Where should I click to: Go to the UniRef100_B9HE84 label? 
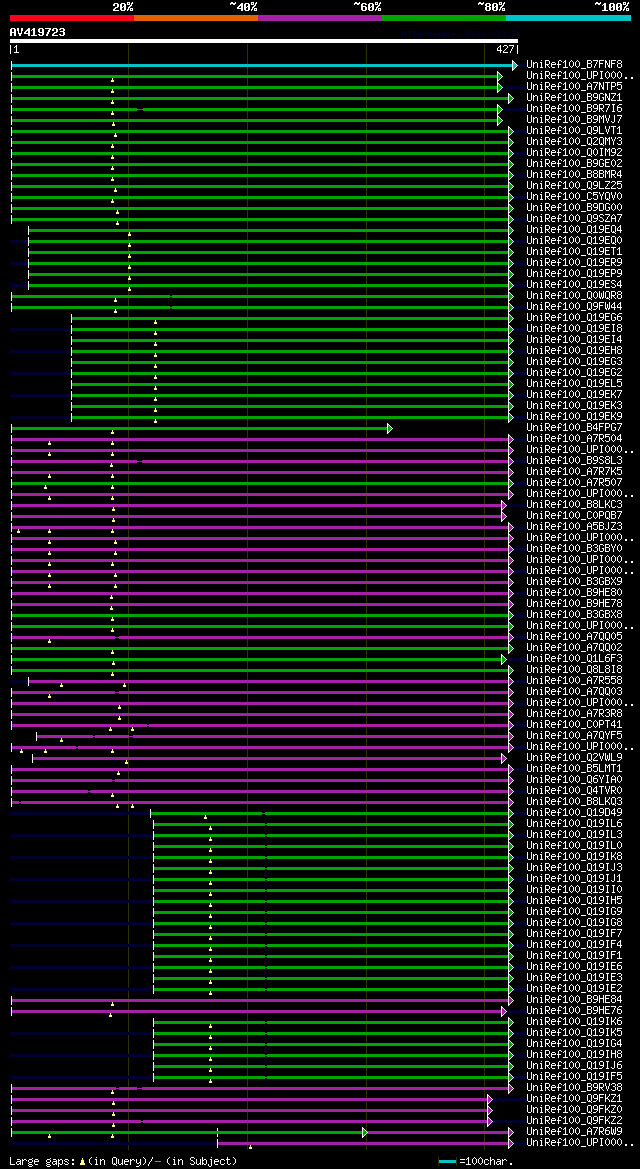click(x=574, y=999)
